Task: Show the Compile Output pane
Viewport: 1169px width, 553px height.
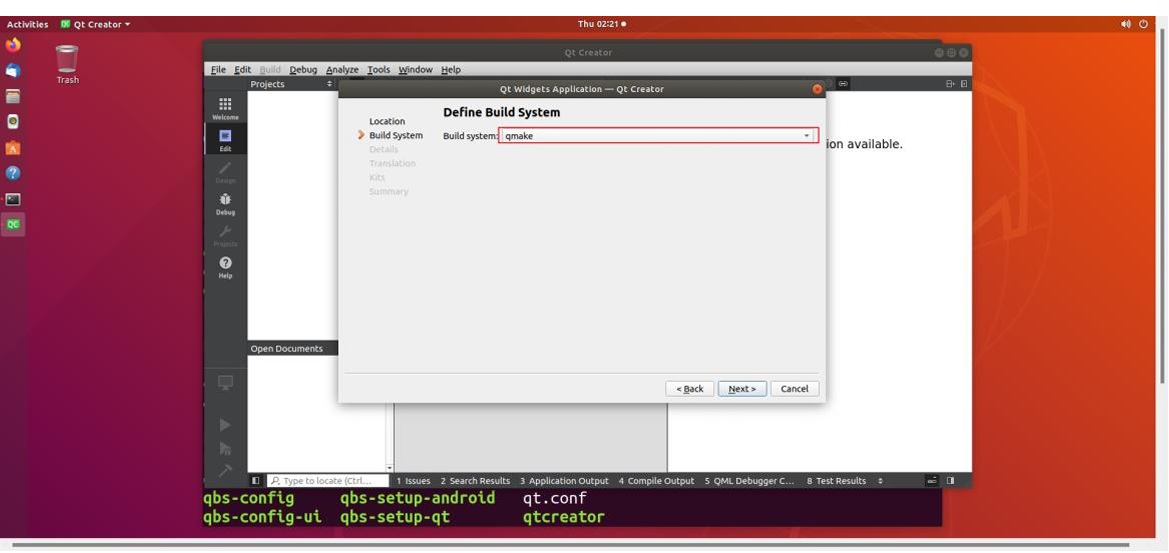Action: (x=656, y=481)
